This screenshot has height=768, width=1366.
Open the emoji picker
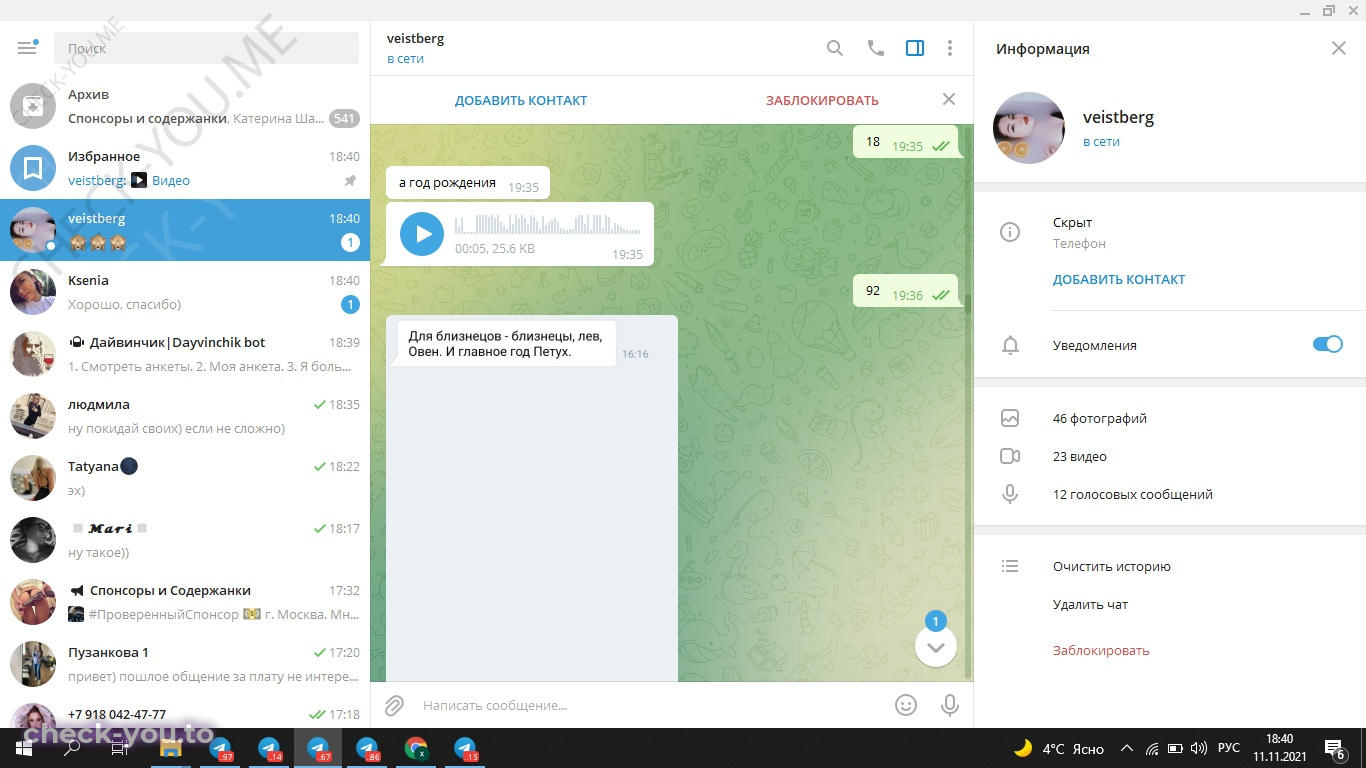point(906,705)
